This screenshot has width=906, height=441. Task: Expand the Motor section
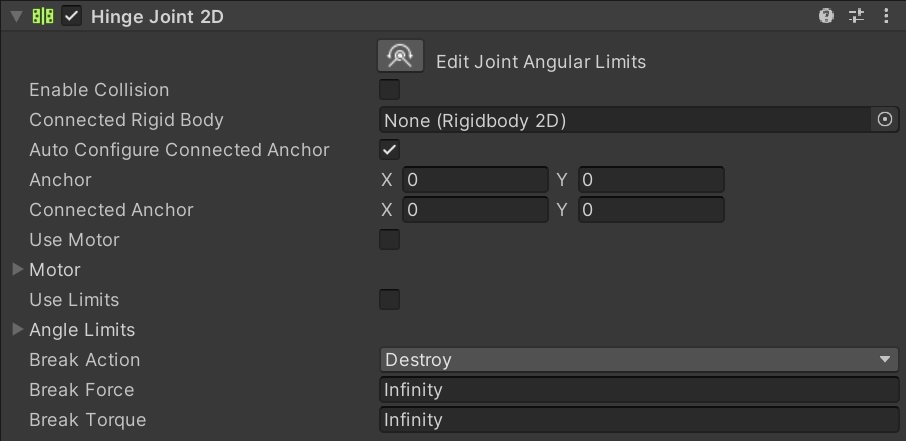[x=17, y=270]
